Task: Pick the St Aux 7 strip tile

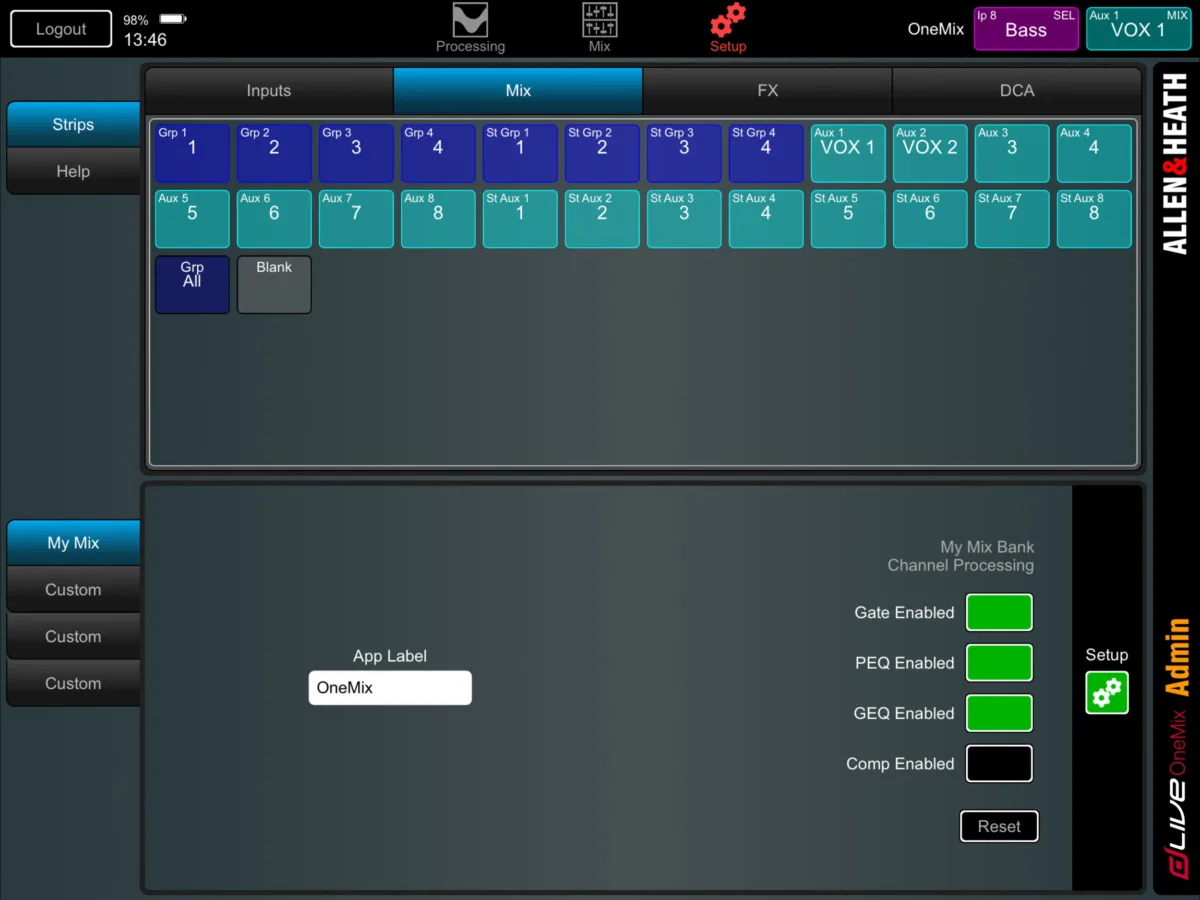Action: pos(1012,219)
